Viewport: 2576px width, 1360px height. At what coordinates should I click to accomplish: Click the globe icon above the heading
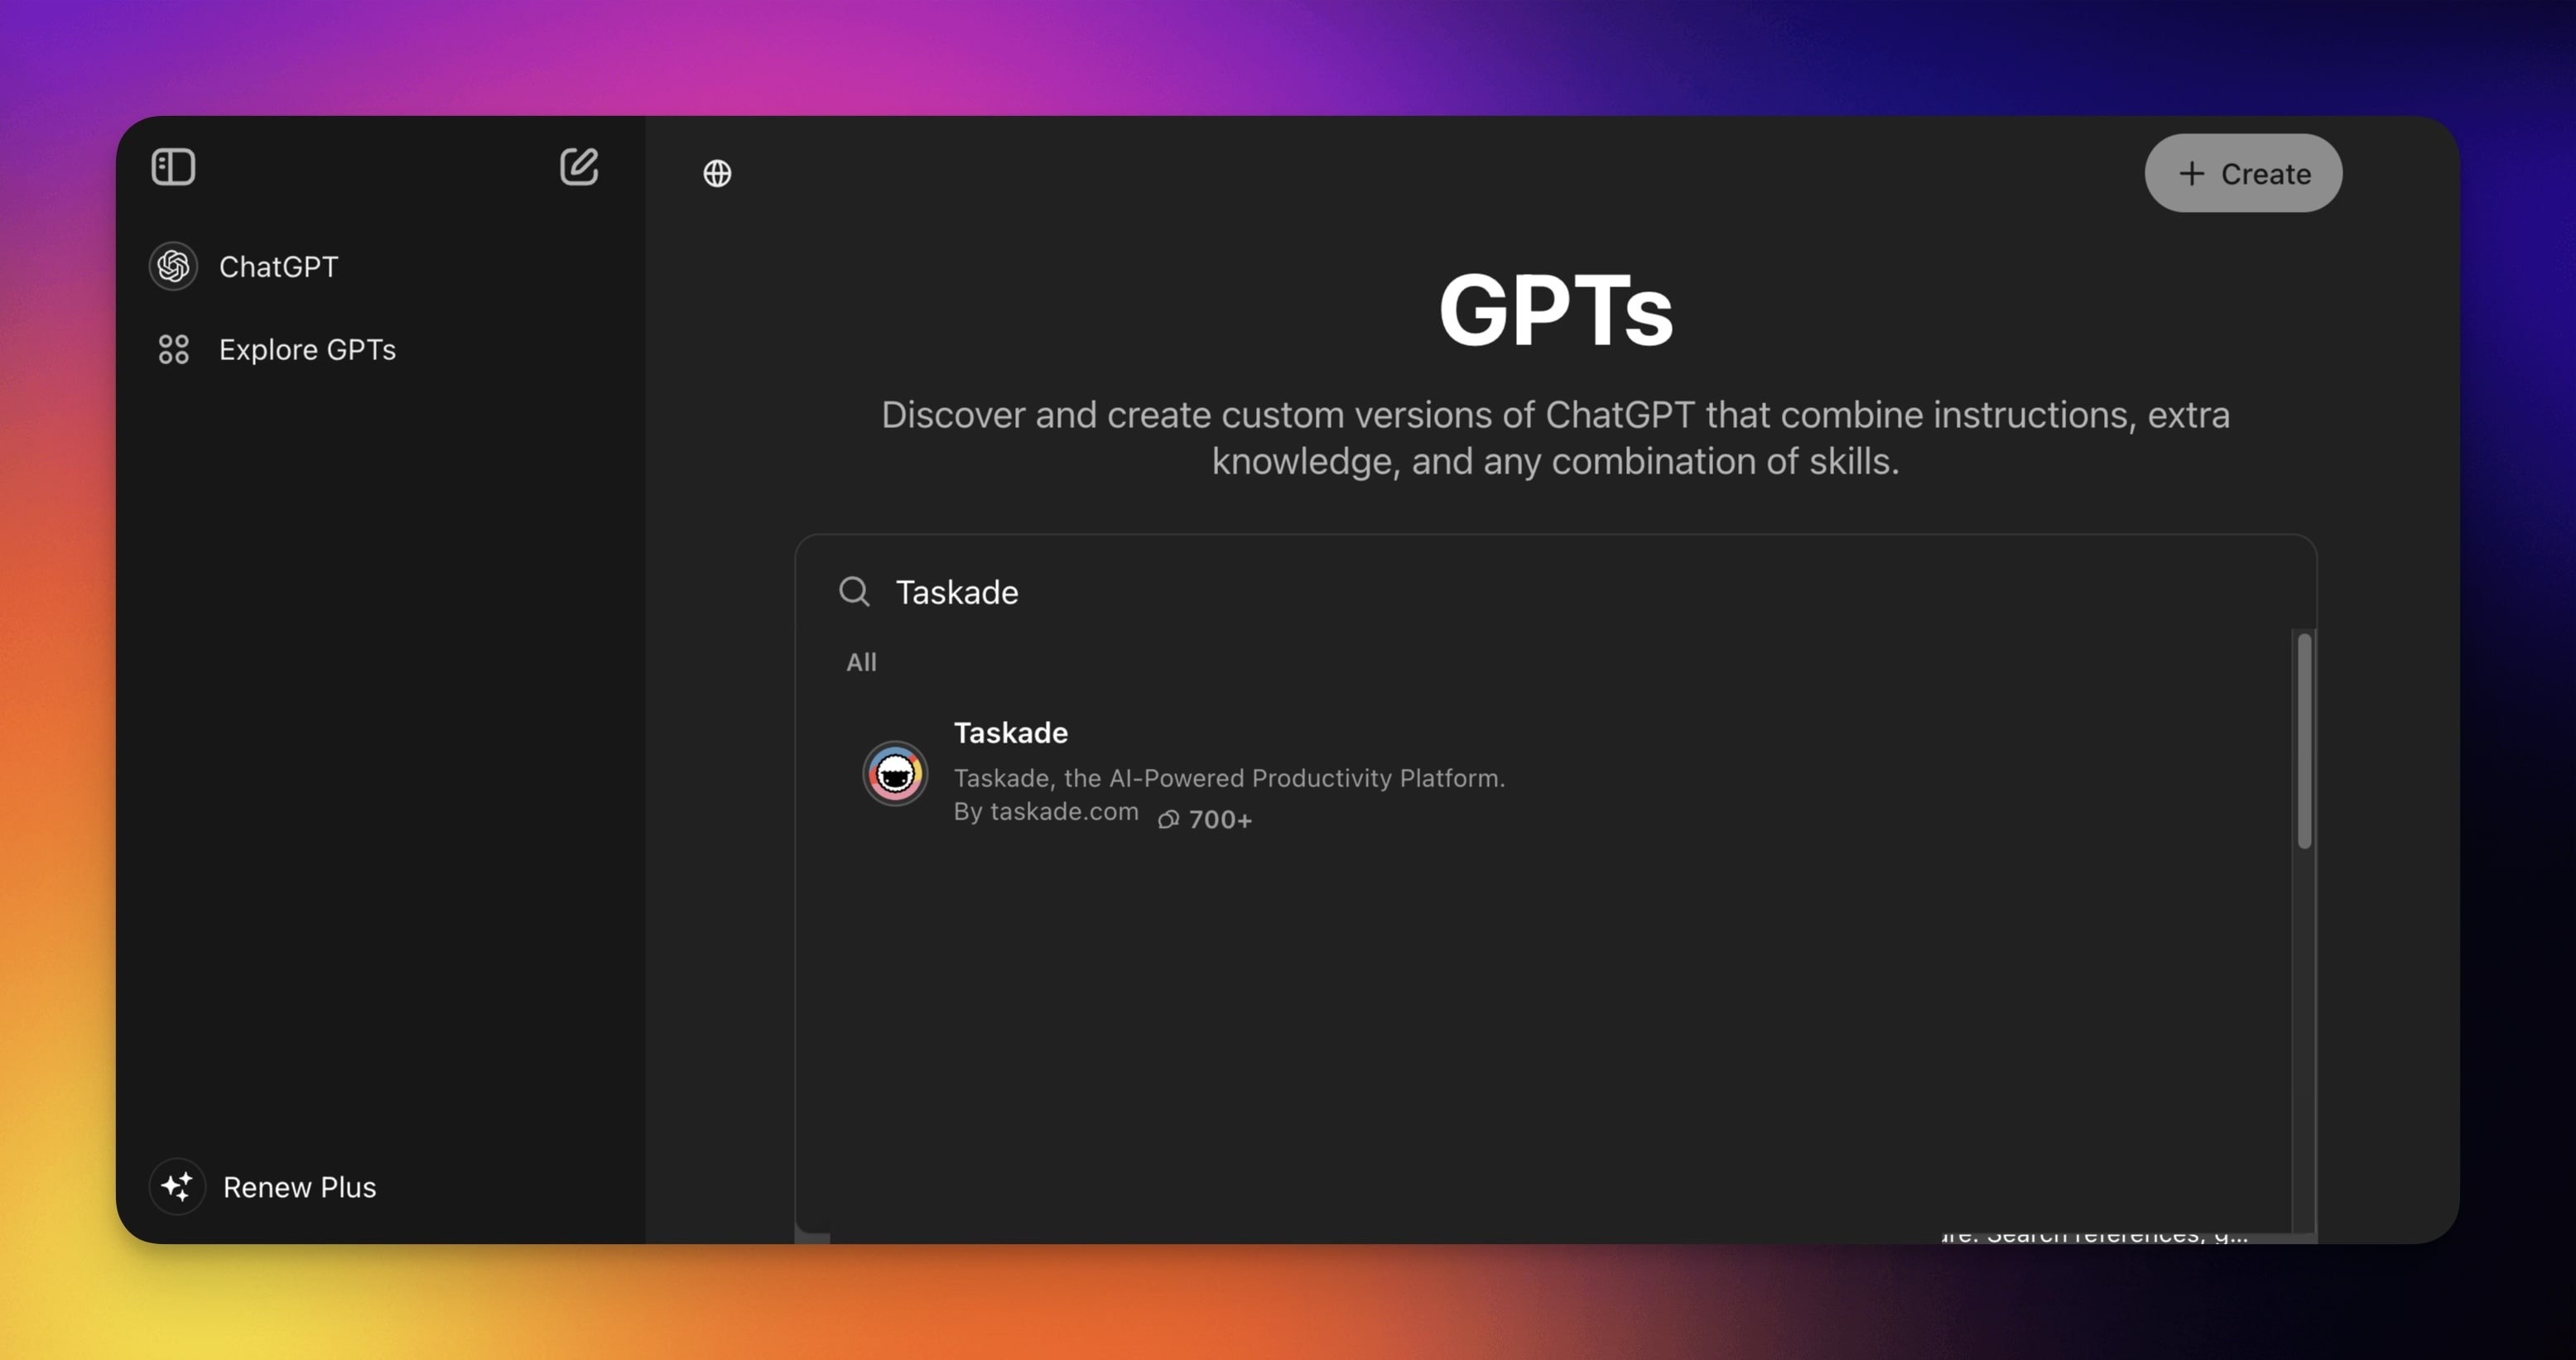click(x=717, y=173)
